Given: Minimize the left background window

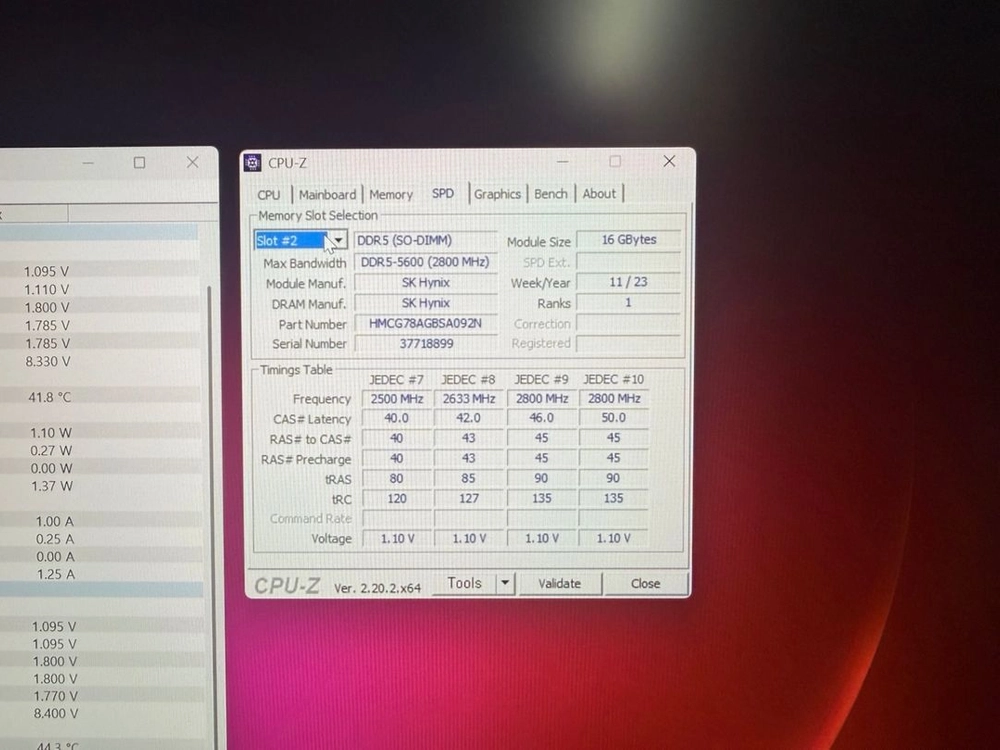Looking at the screenshot, I should (88, 163).
